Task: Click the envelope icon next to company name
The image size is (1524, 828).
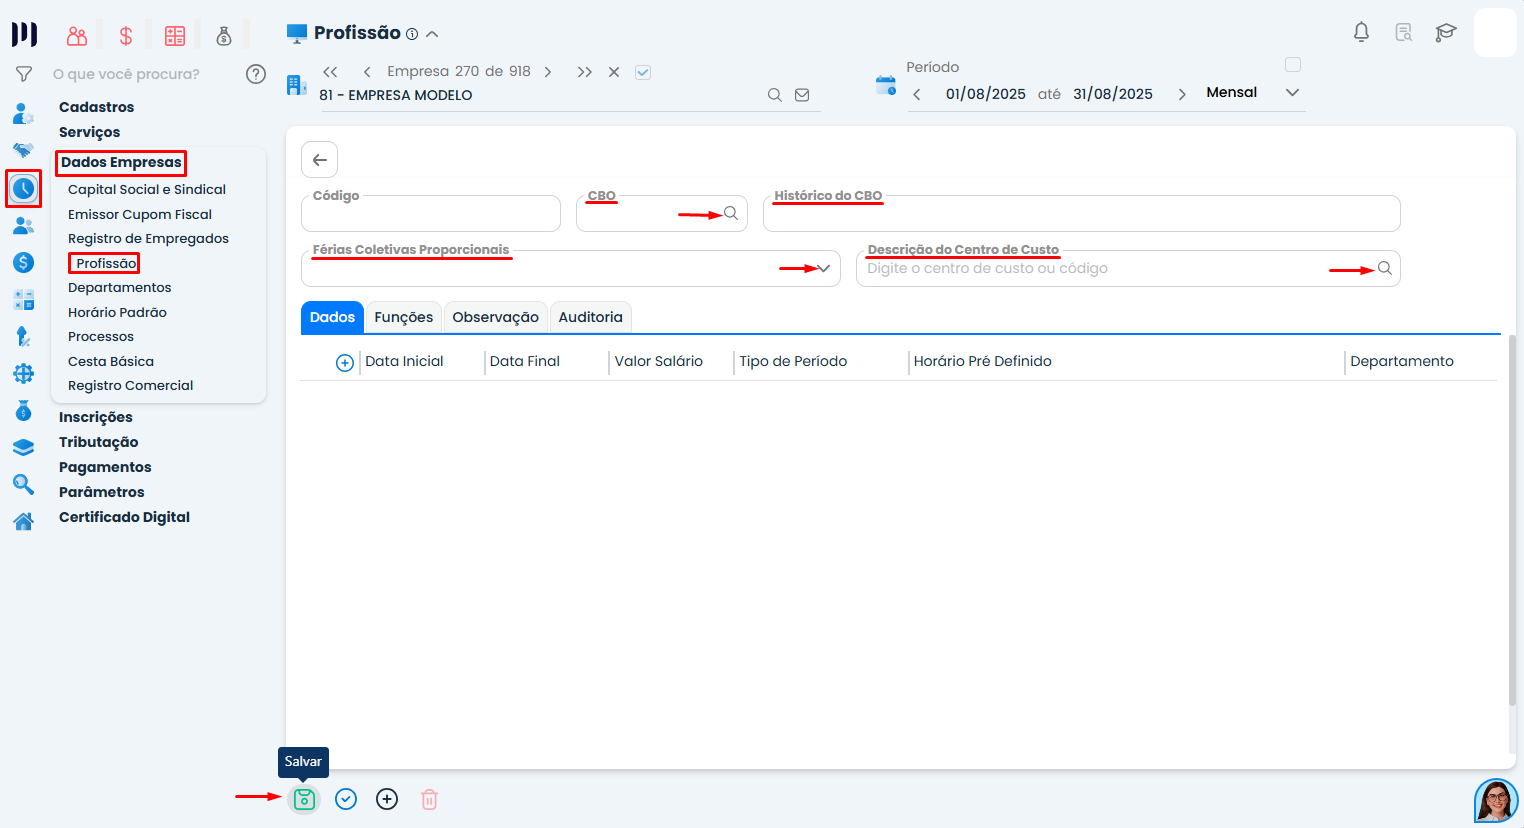Action: [x=802, y=95]
